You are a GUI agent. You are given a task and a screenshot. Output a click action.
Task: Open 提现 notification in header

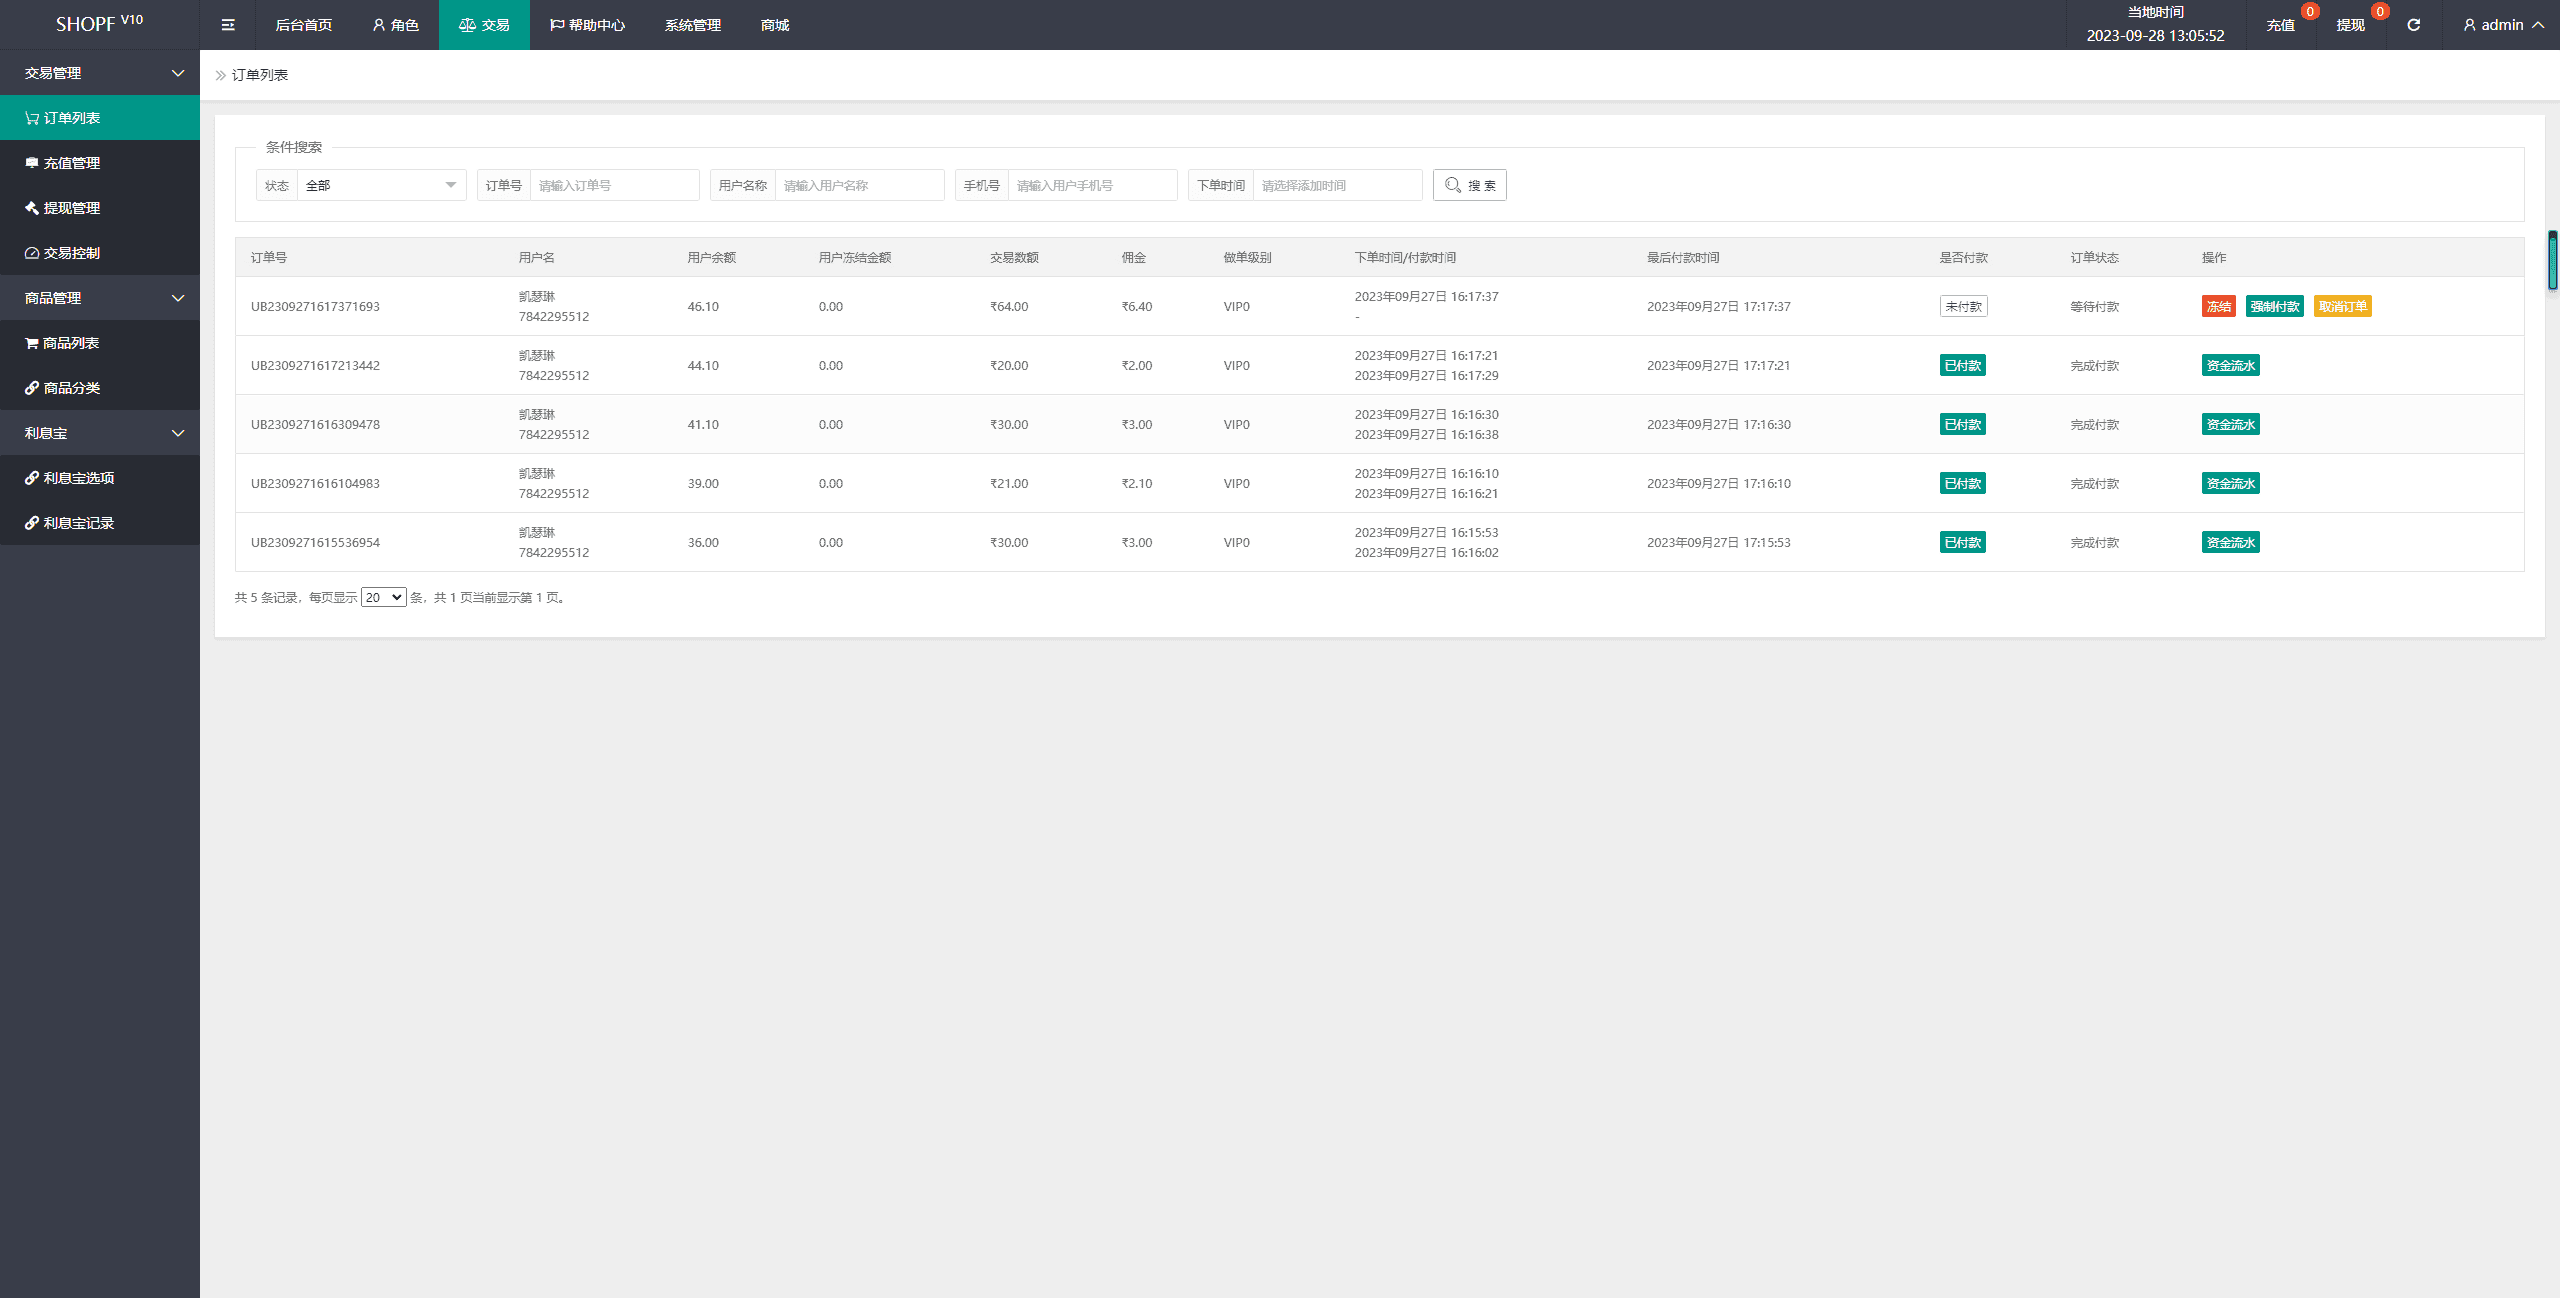point(2350,25)
